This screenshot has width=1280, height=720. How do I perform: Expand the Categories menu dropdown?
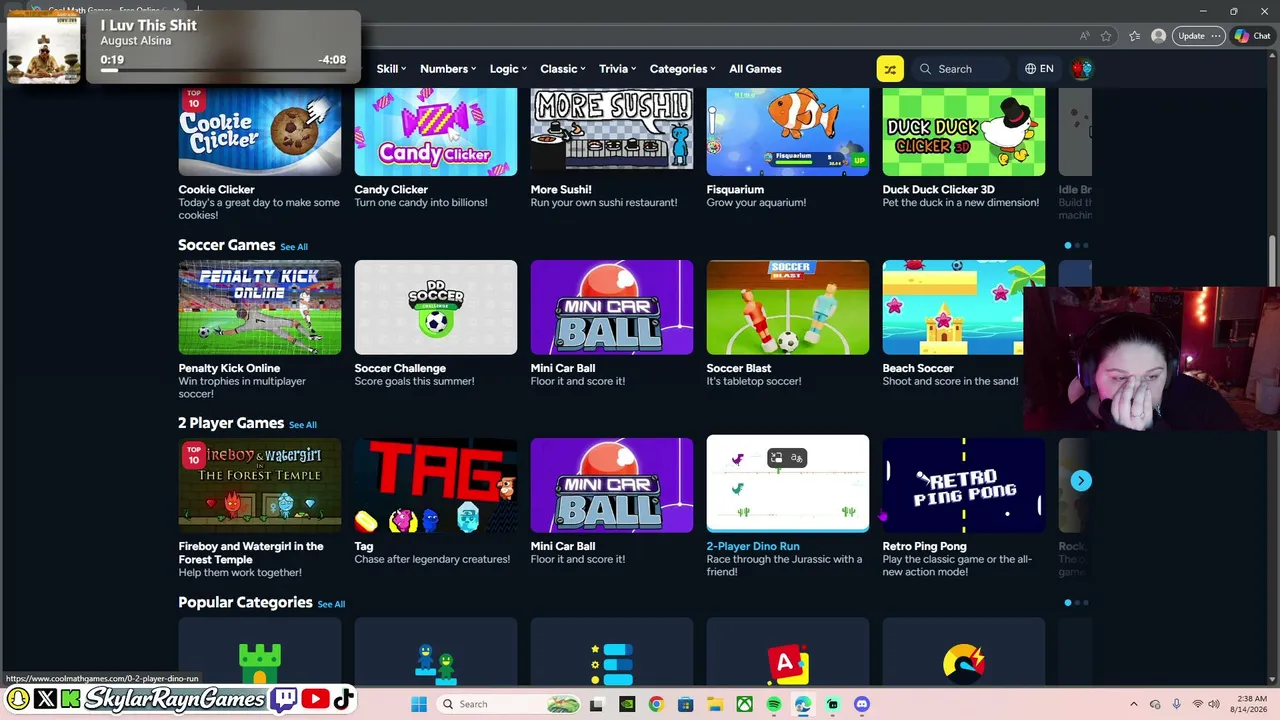pyautogui.click(x=683, y=69)
